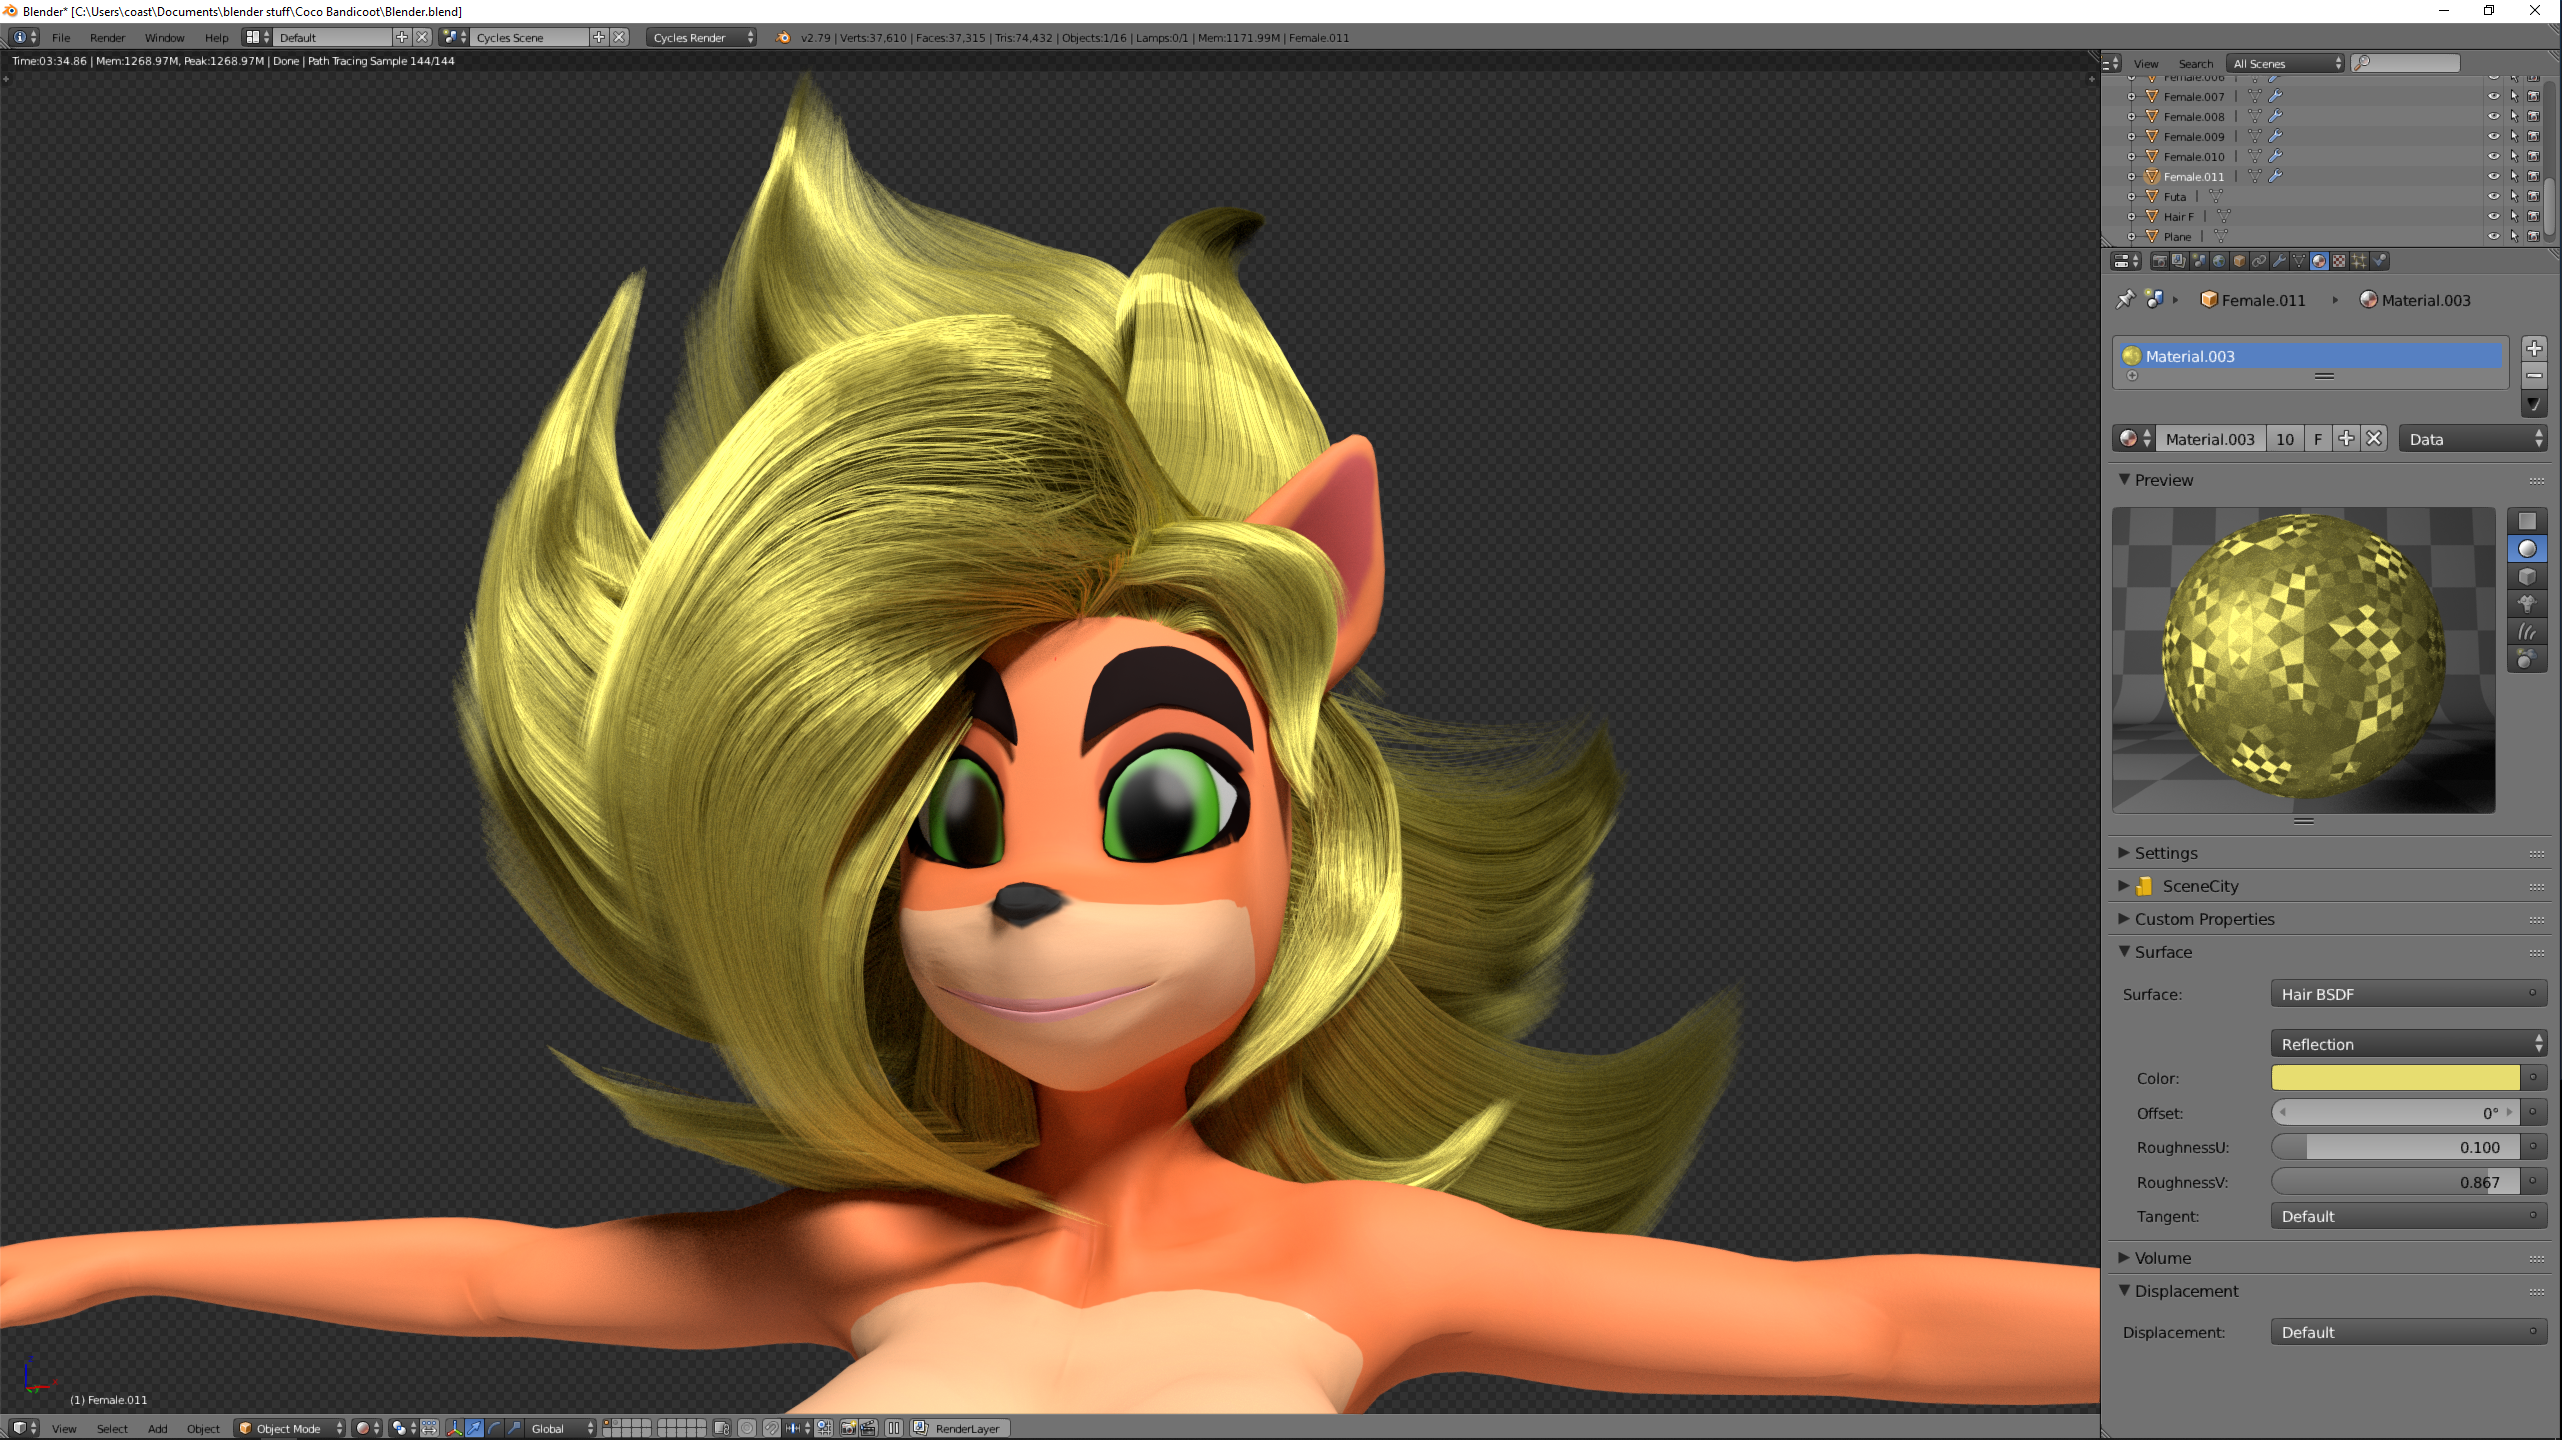Image resolution: width=2562 pixels, height=1440 pixels.
Task: Open the Add menu in 3D viewport
Action: (x=157, y=1428)
